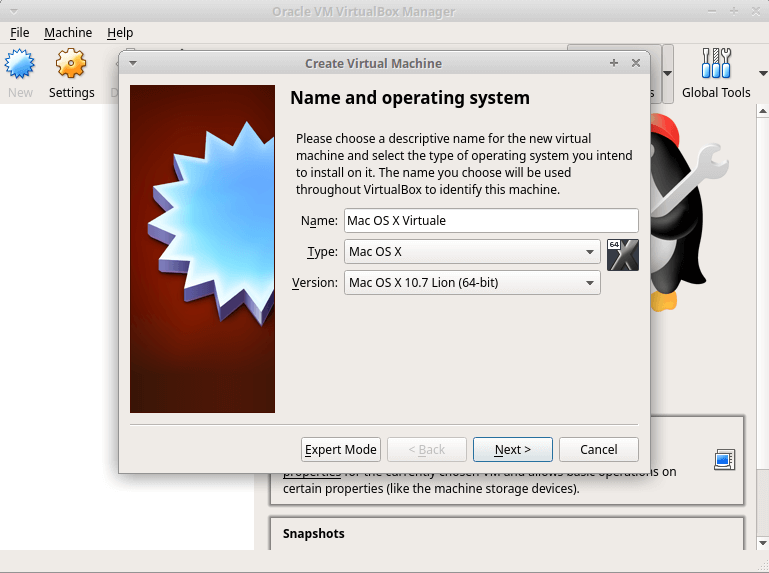Viewport: 769px width, 573px height.
Task: Expand the Global Tools dropdown arrow
Action: tap(763, 74)
